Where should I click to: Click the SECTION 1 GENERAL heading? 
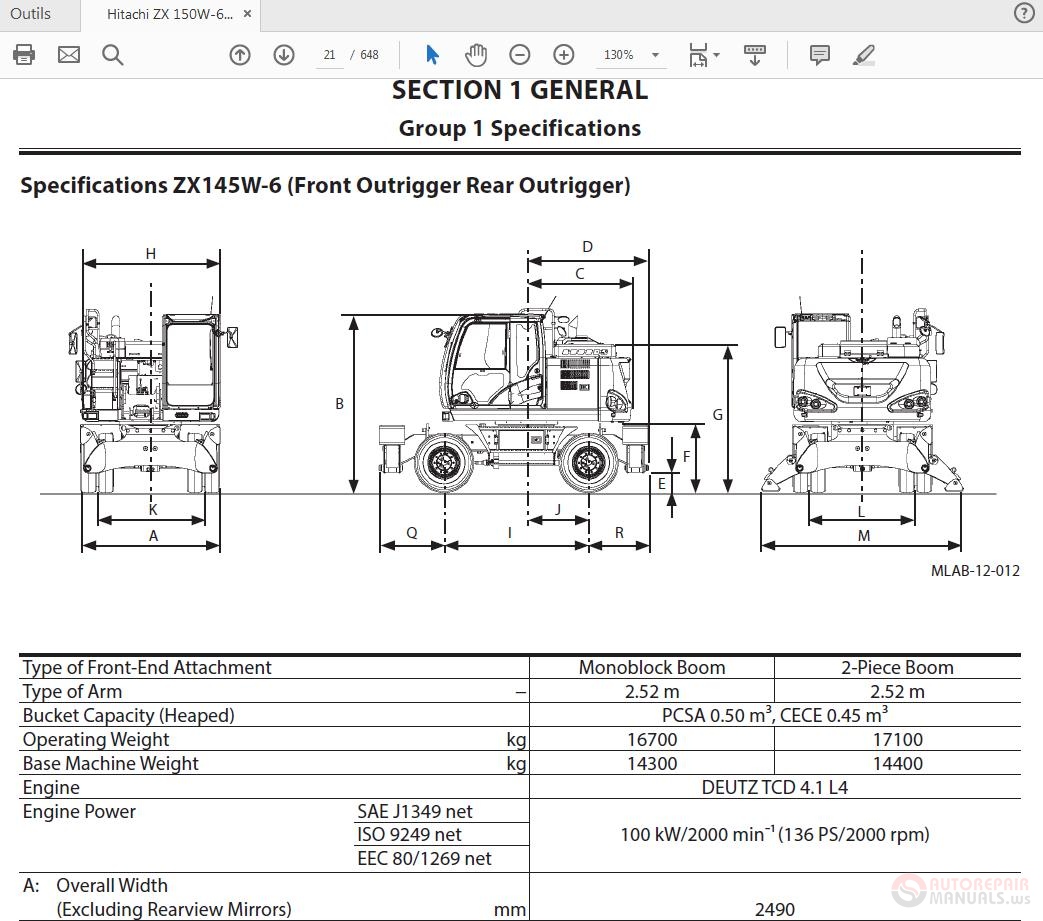520,90
